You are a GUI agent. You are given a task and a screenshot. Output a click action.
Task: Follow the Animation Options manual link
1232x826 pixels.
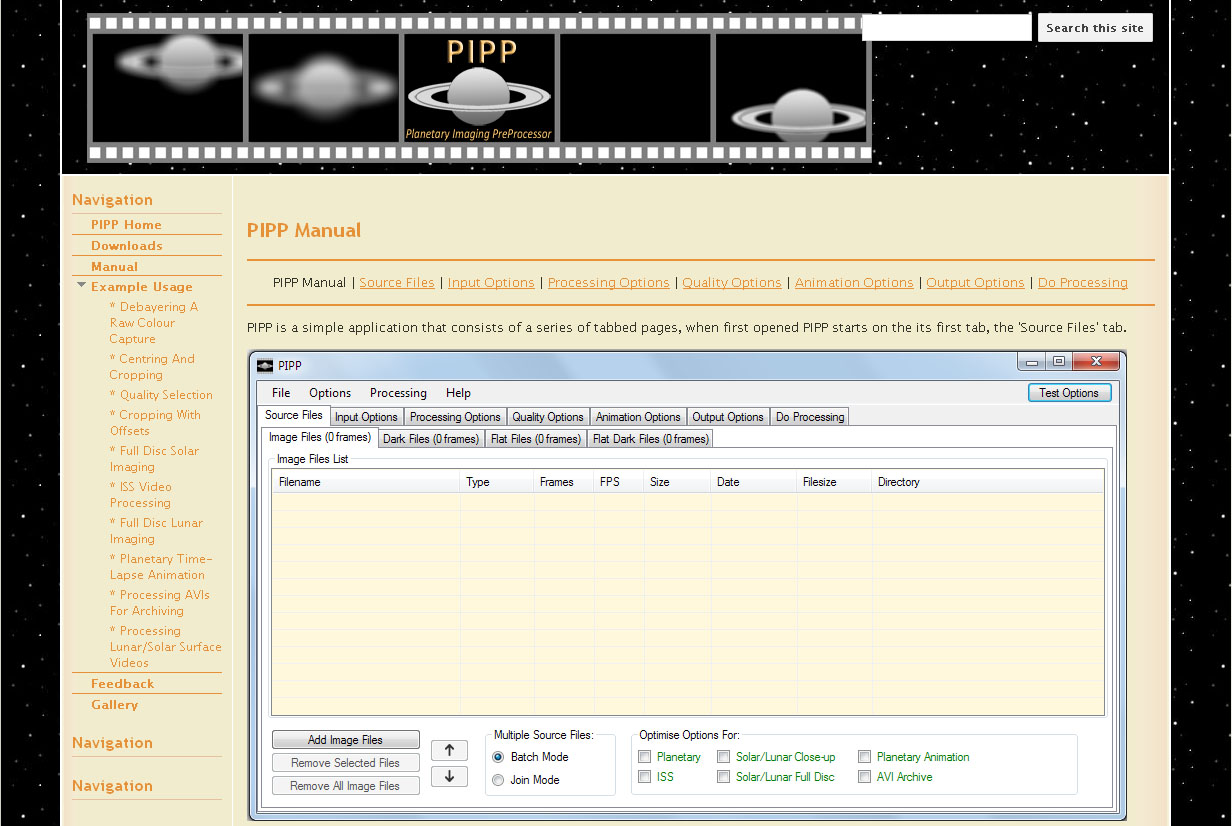853,283
